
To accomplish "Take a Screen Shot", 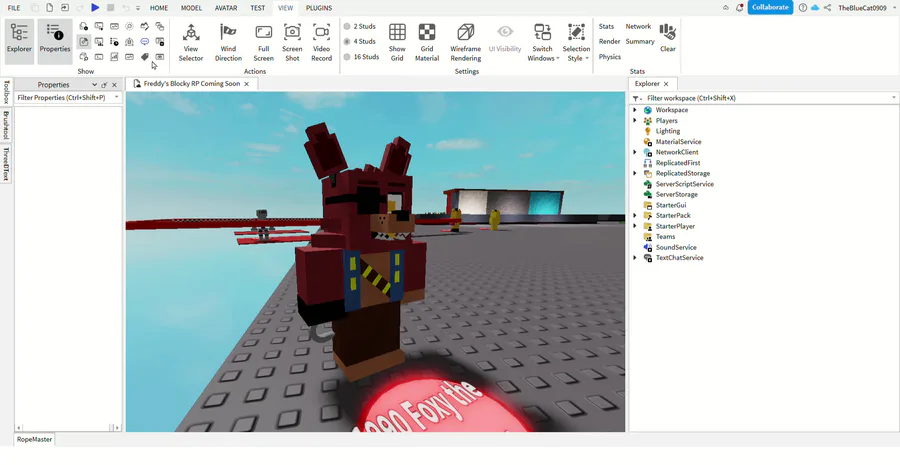I will 292,42.
